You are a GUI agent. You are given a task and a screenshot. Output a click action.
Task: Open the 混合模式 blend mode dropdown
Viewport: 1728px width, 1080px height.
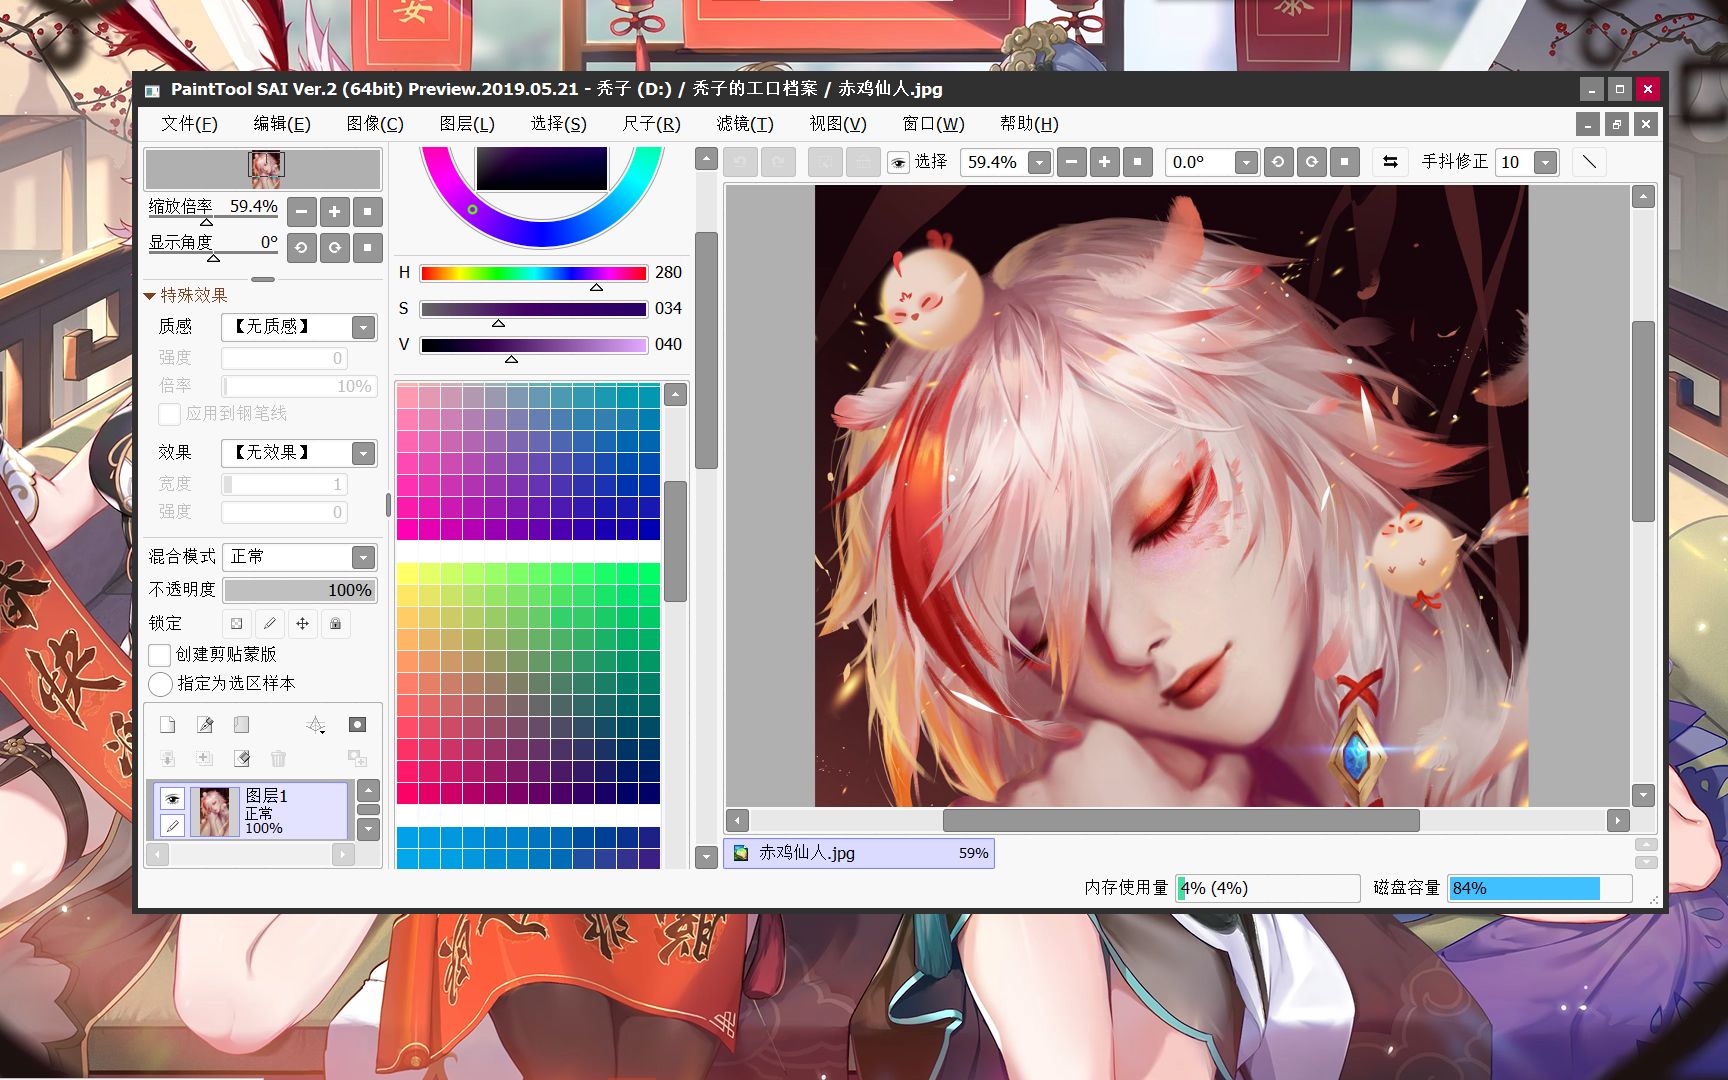363,557
